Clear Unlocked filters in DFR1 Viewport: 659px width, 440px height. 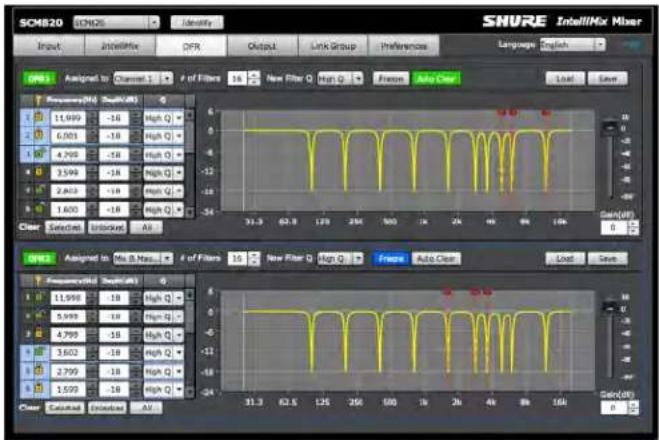tap(107, 227)
